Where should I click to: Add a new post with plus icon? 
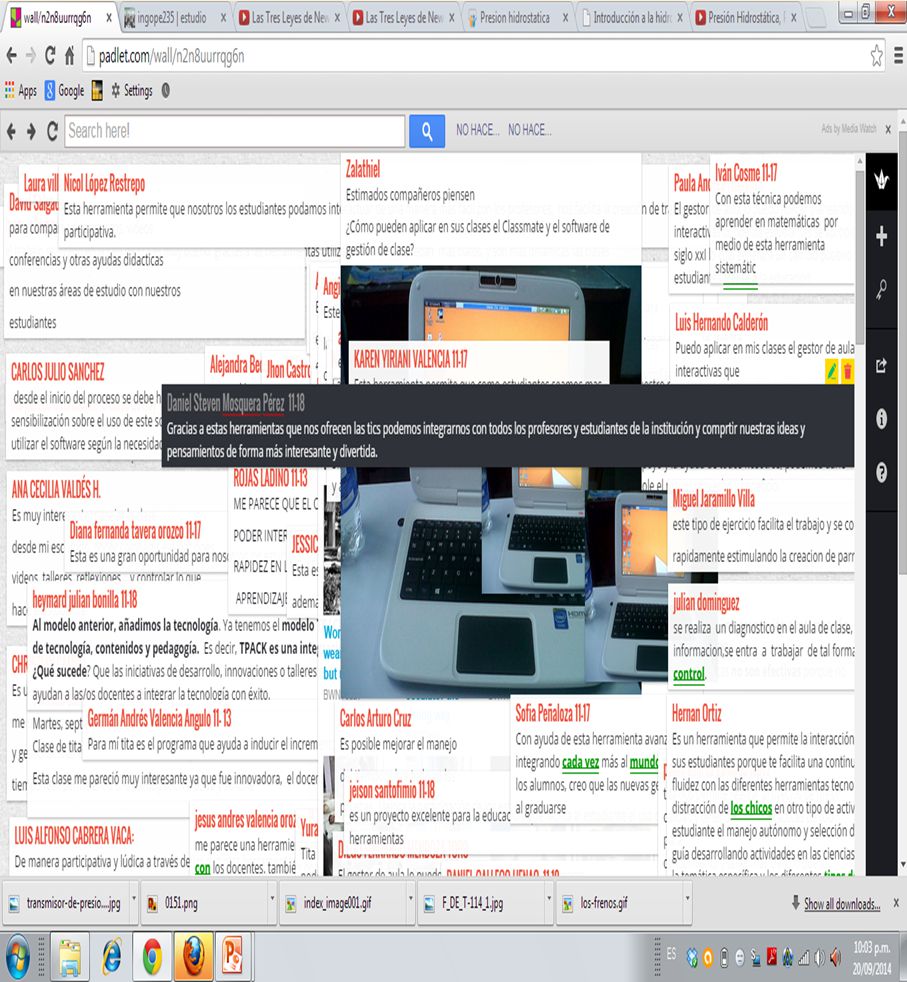(x=881, y=236)
